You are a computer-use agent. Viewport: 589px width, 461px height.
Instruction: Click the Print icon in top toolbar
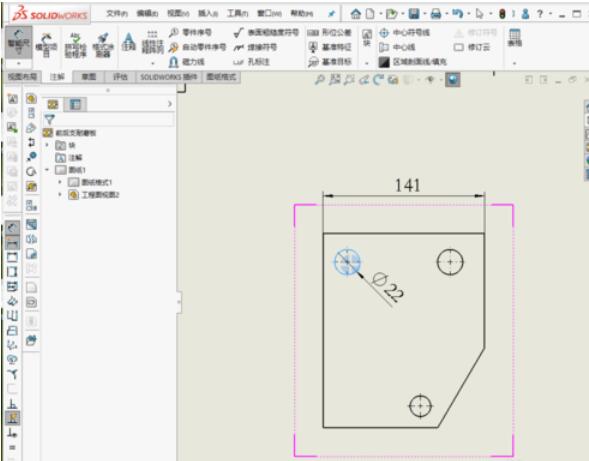(x=436, y=14)
